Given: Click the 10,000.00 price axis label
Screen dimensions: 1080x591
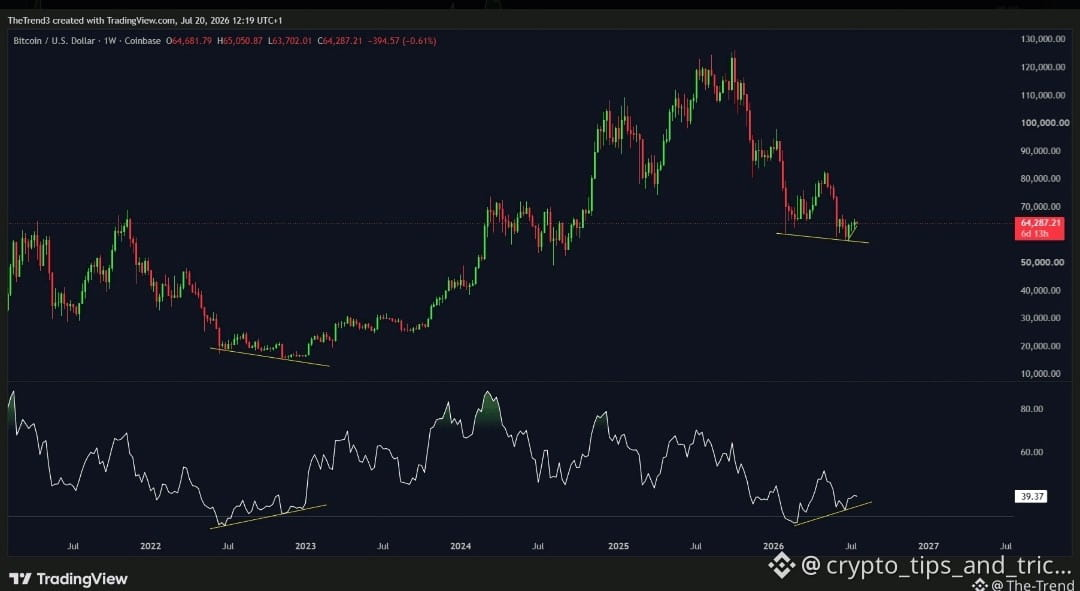Looking at the screenshot, I should (1042, 373).
